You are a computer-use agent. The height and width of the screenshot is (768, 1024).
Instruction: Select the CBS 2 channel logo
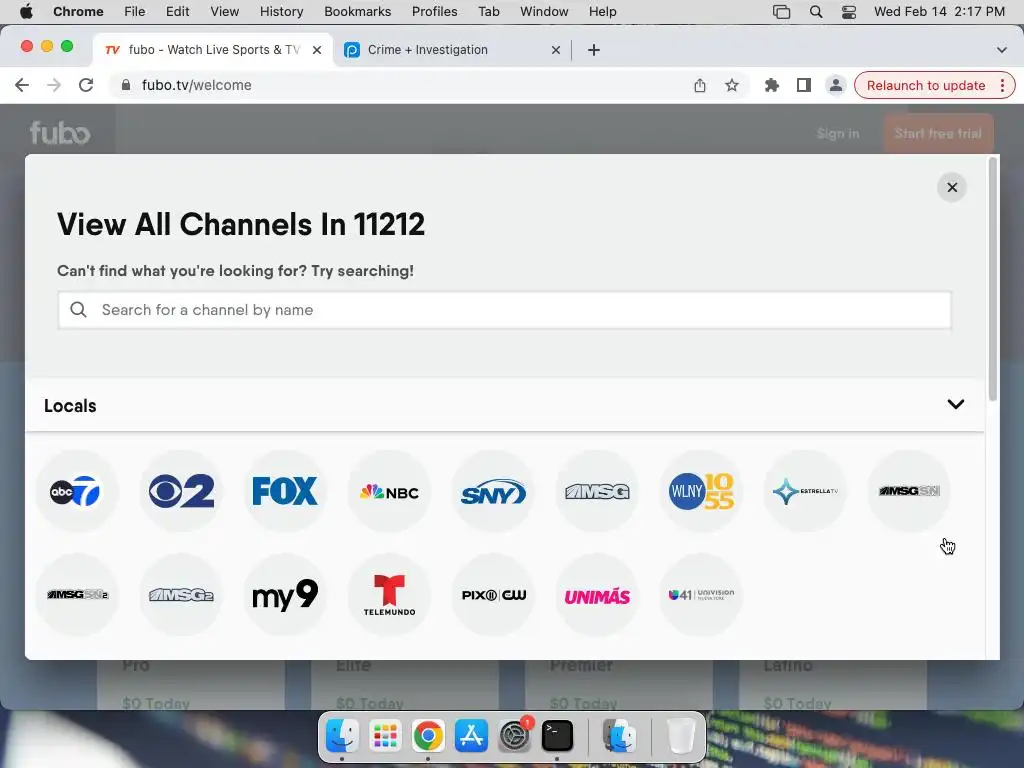coord(181,491)
